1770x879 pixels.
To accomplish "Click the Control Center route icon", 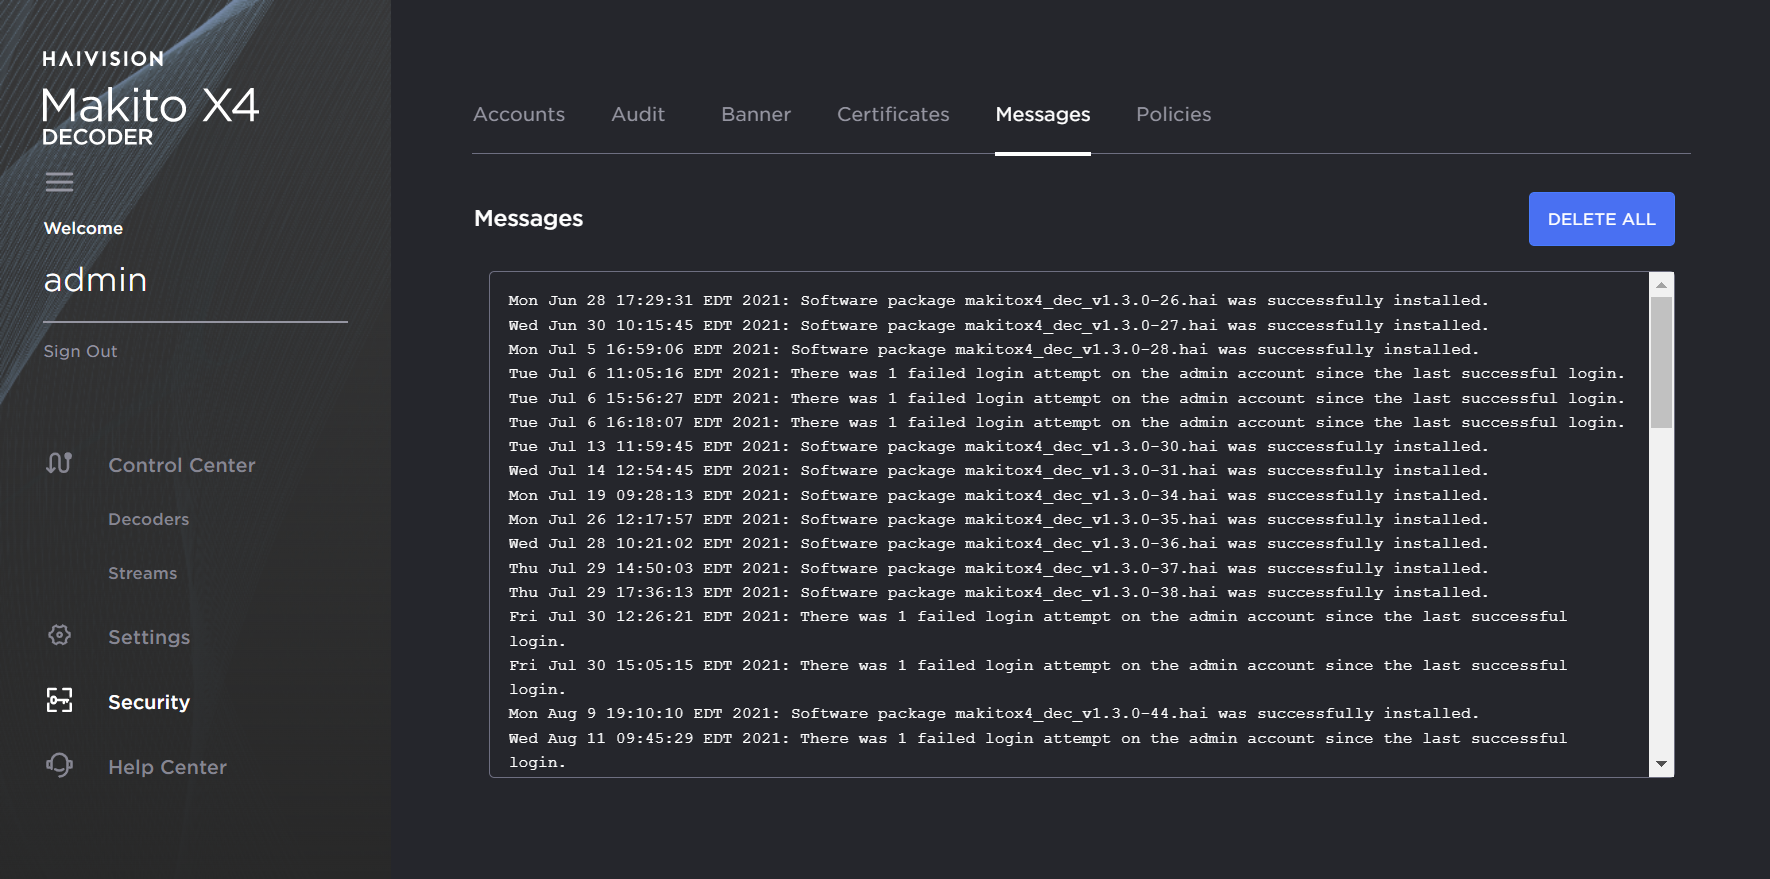I will click(59, 464).
